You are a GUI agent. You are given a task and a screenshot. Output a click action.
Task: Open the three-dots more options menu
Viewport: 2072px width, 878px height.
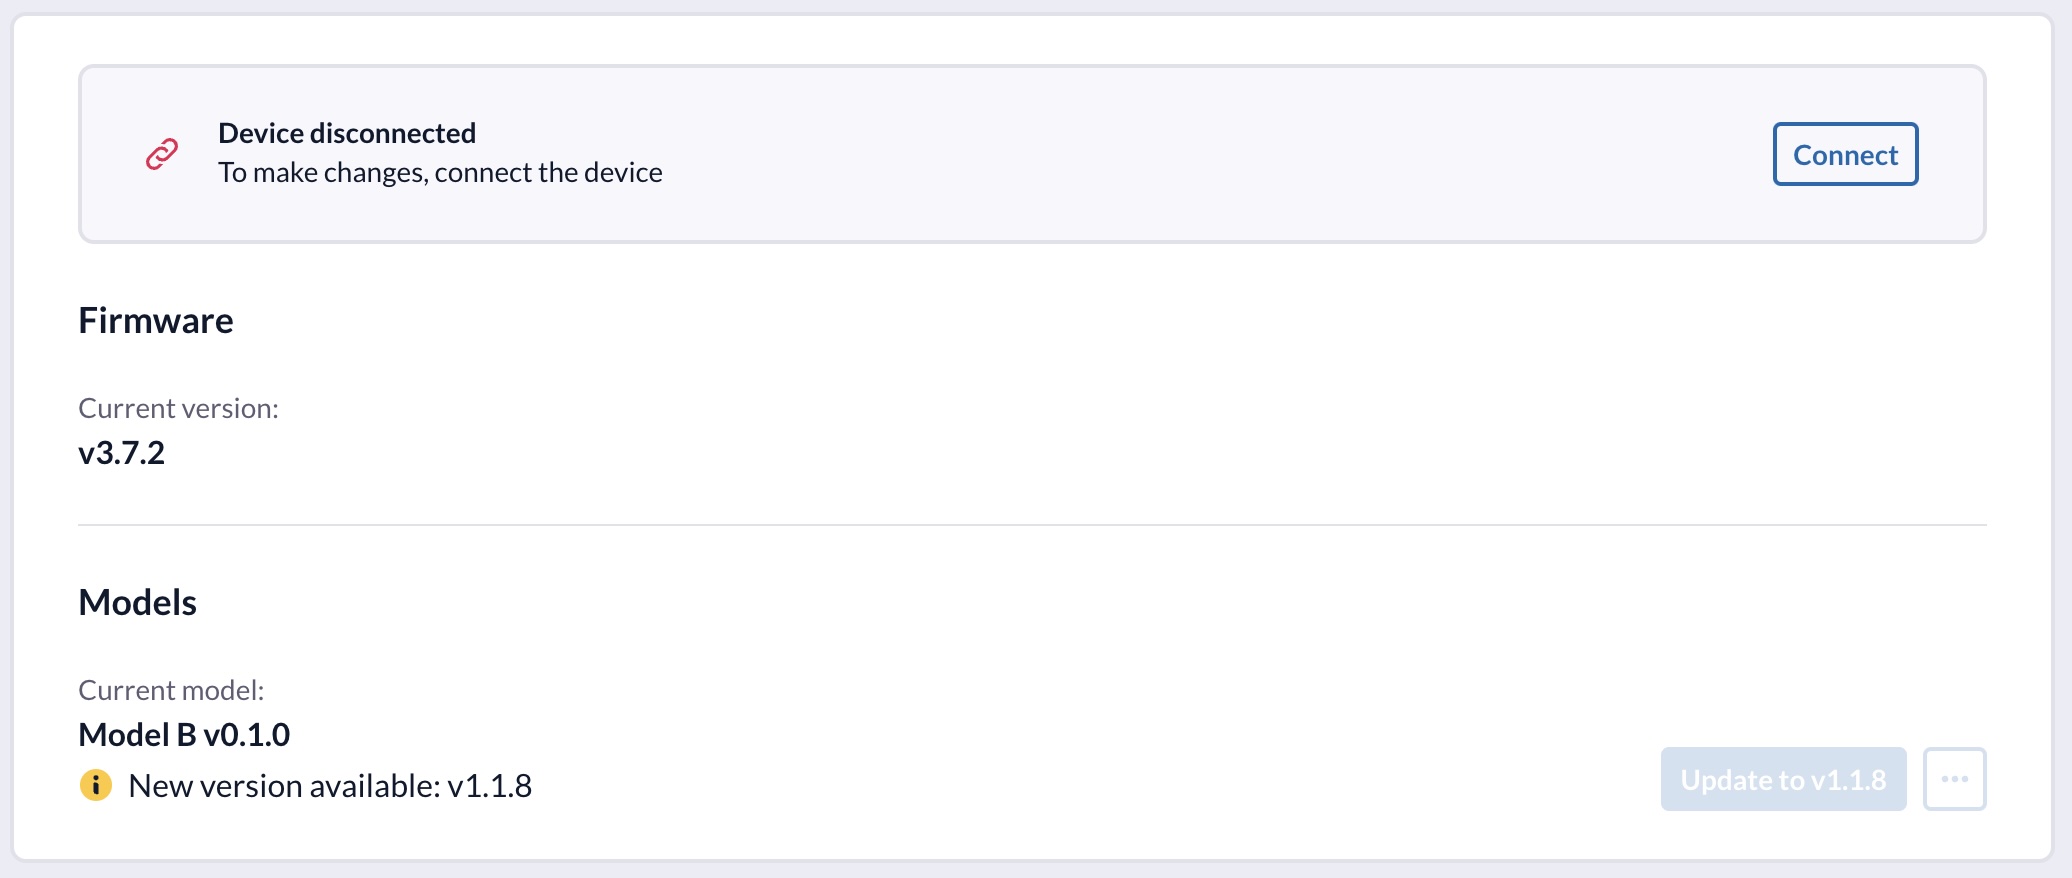[1954, 779]
